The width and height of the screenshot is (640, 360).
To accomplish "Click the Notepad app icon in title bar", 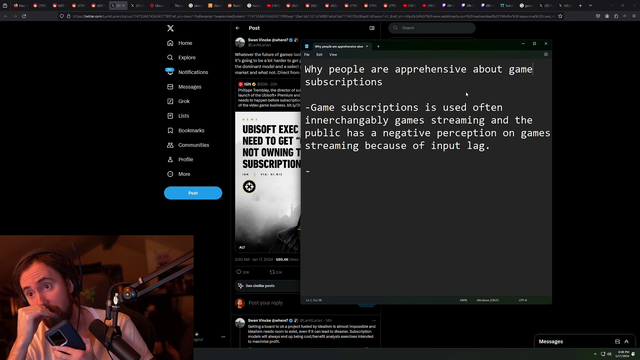I will (x=307, y=47).
